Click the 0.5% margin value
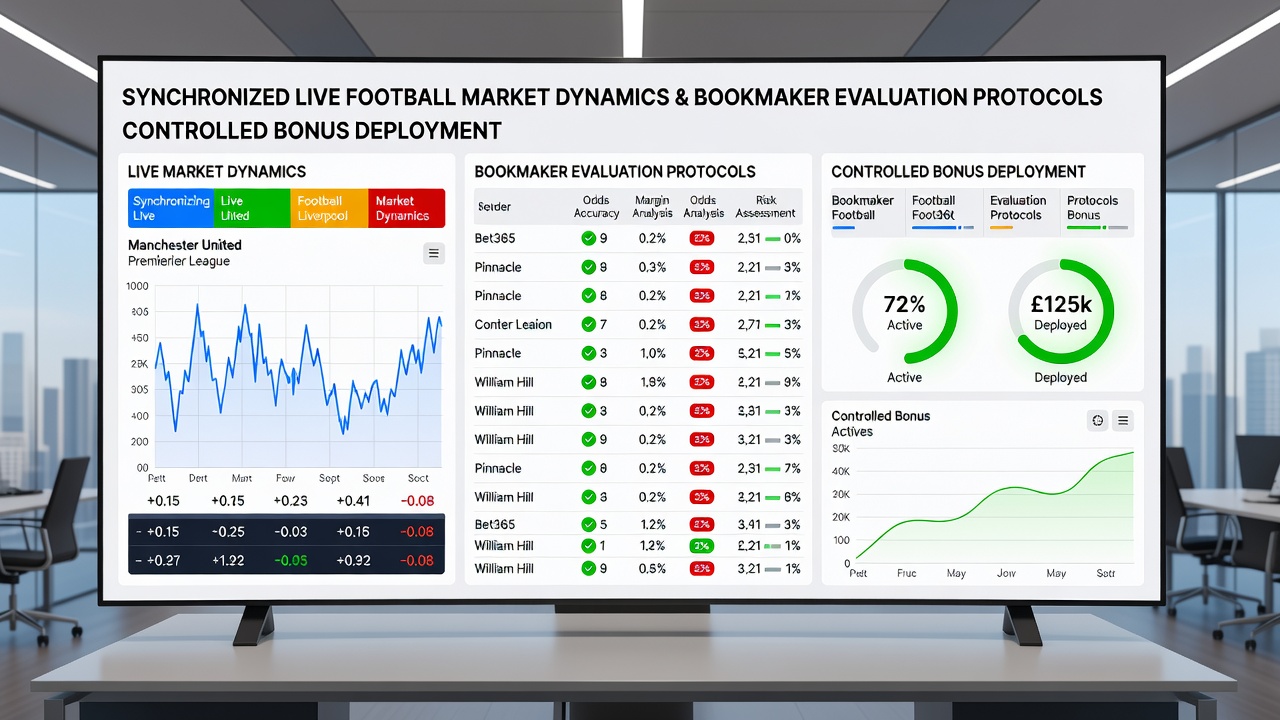Screen dimensions: 1280x720 tap(652, 568)
